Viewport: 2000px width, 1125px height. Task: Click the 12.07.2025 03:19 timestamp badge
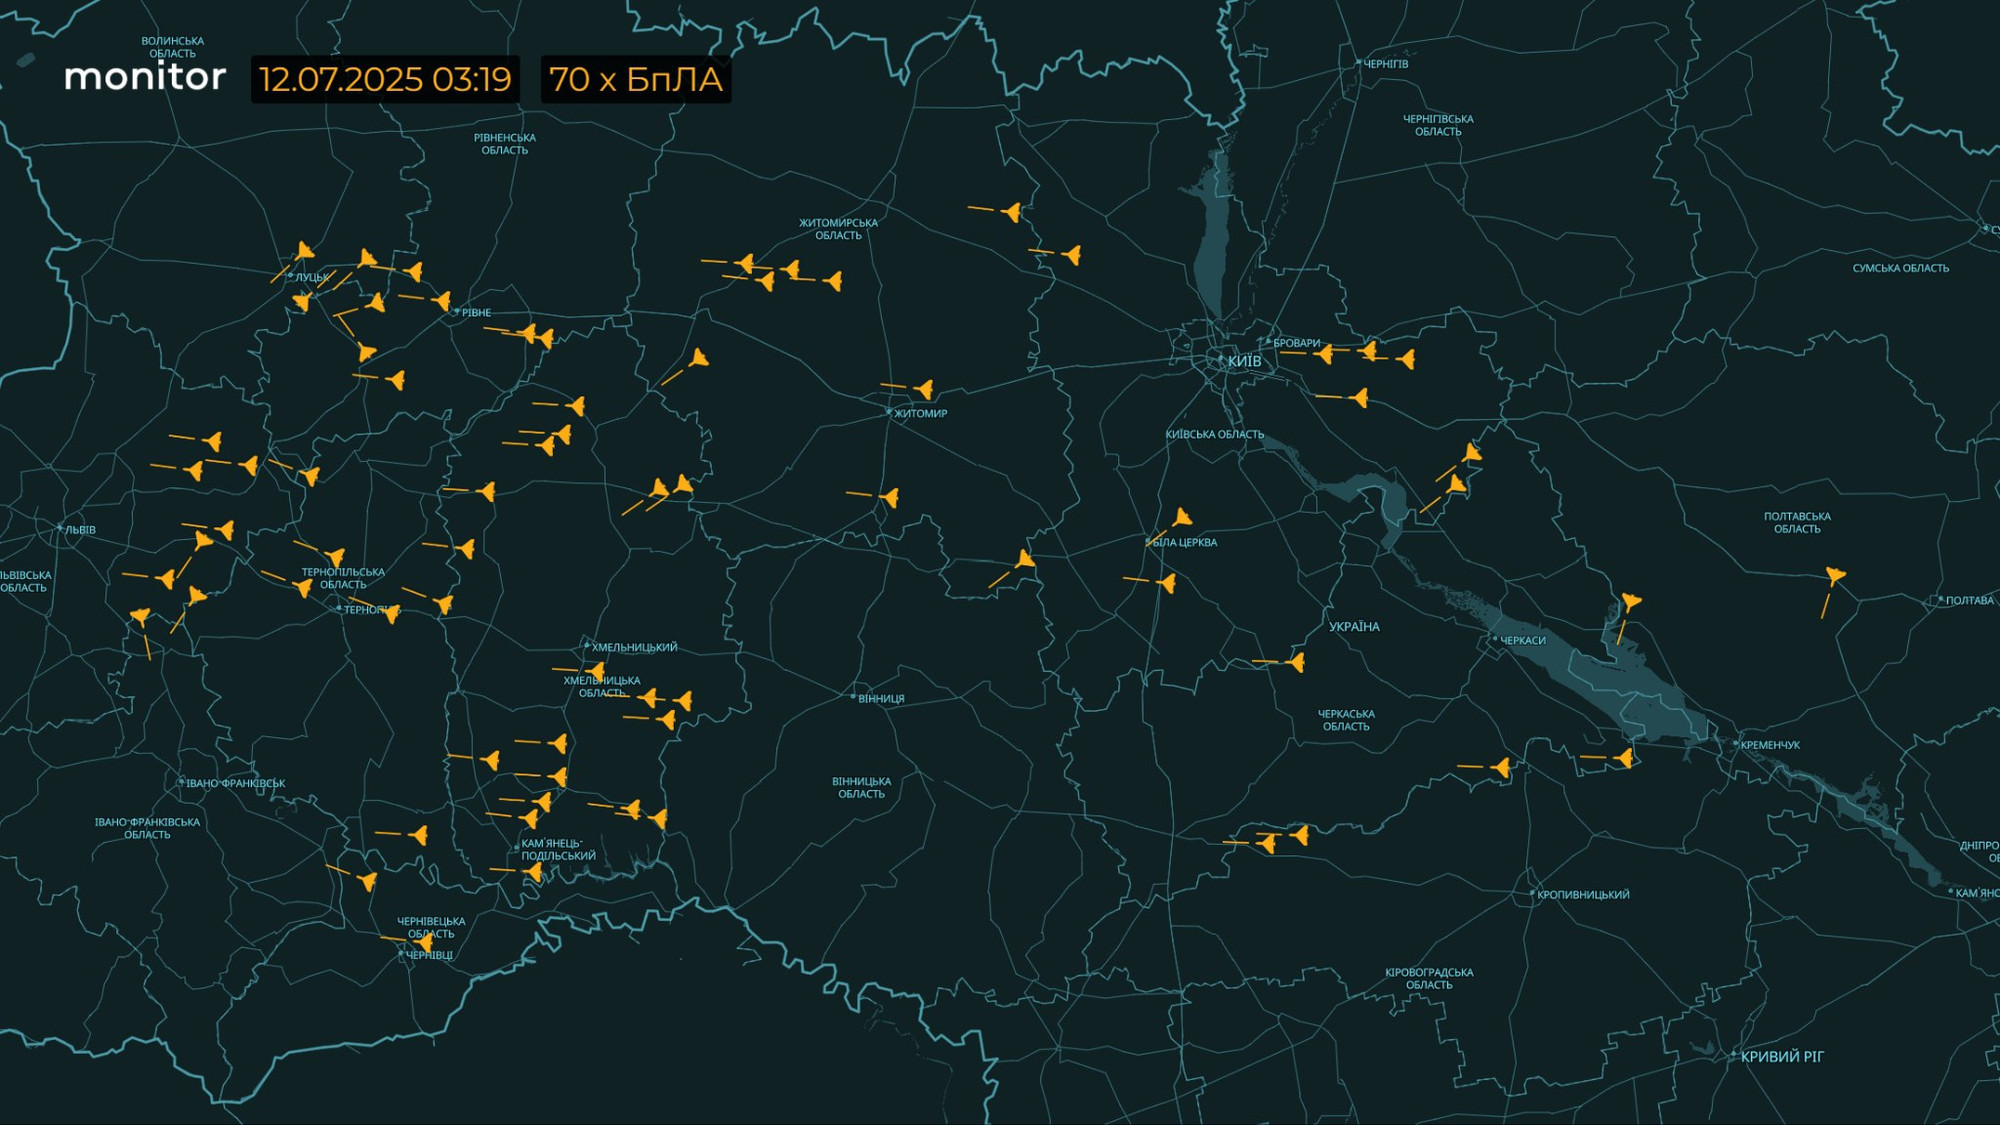pyautogui.click(x=385, y=79)
